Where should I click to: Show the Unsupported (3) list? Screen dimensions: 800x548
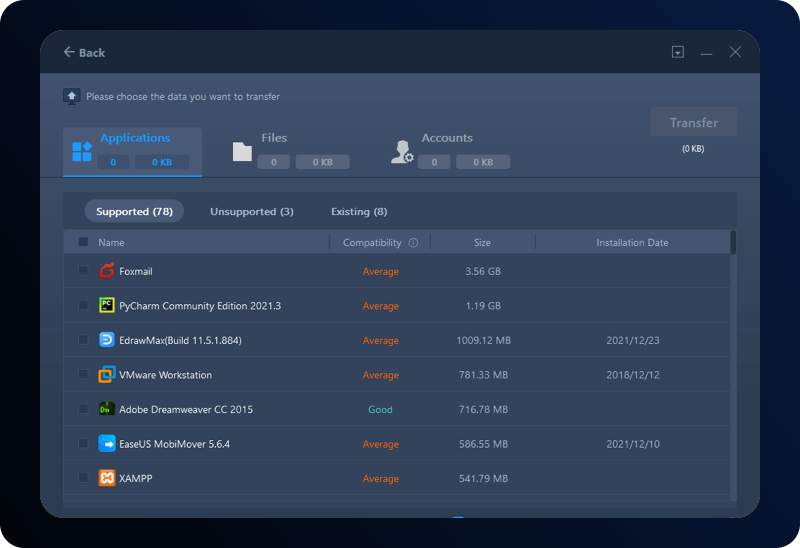click(x=251, y=212)
